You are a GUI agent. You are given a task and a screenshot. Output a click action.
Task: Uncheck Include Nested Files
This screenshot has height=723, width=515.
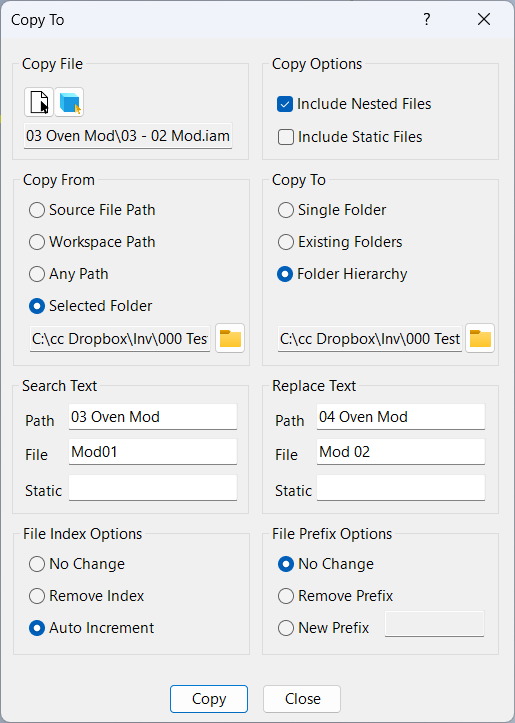(x=285, y=104)
